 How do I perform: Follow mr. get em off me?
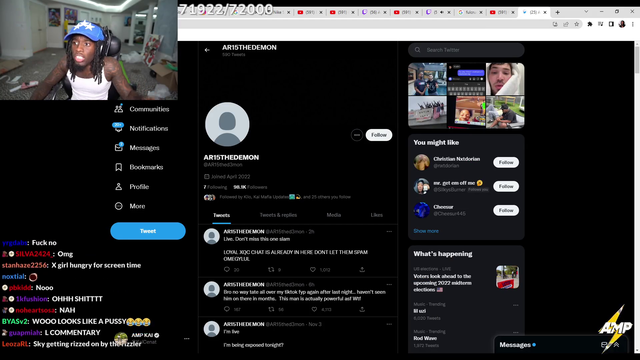(x=506, y=186)
